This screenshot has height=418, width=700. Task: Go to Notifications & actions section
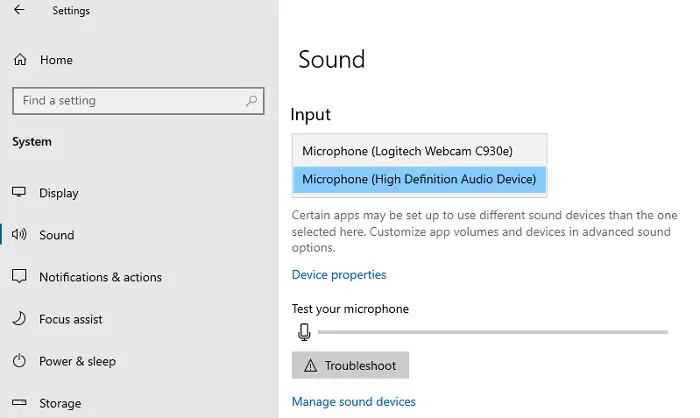point(100,277)
